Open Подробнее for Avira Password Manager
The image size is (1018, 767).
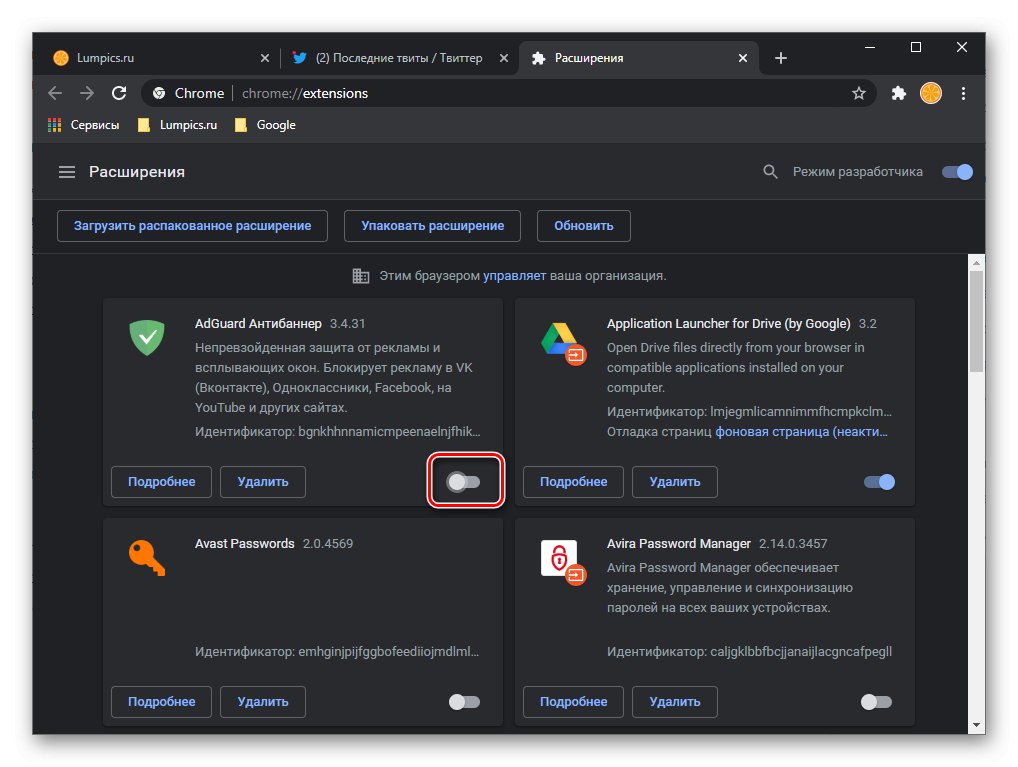pyautogui.click(x=573, y=701)
